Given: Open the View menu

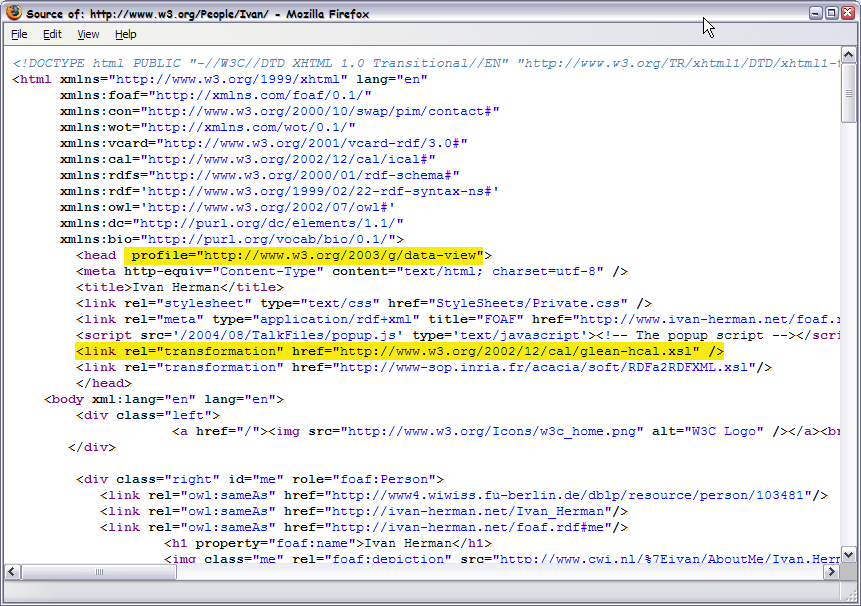Looking at the screenshot, I should (x=88, y=33).
